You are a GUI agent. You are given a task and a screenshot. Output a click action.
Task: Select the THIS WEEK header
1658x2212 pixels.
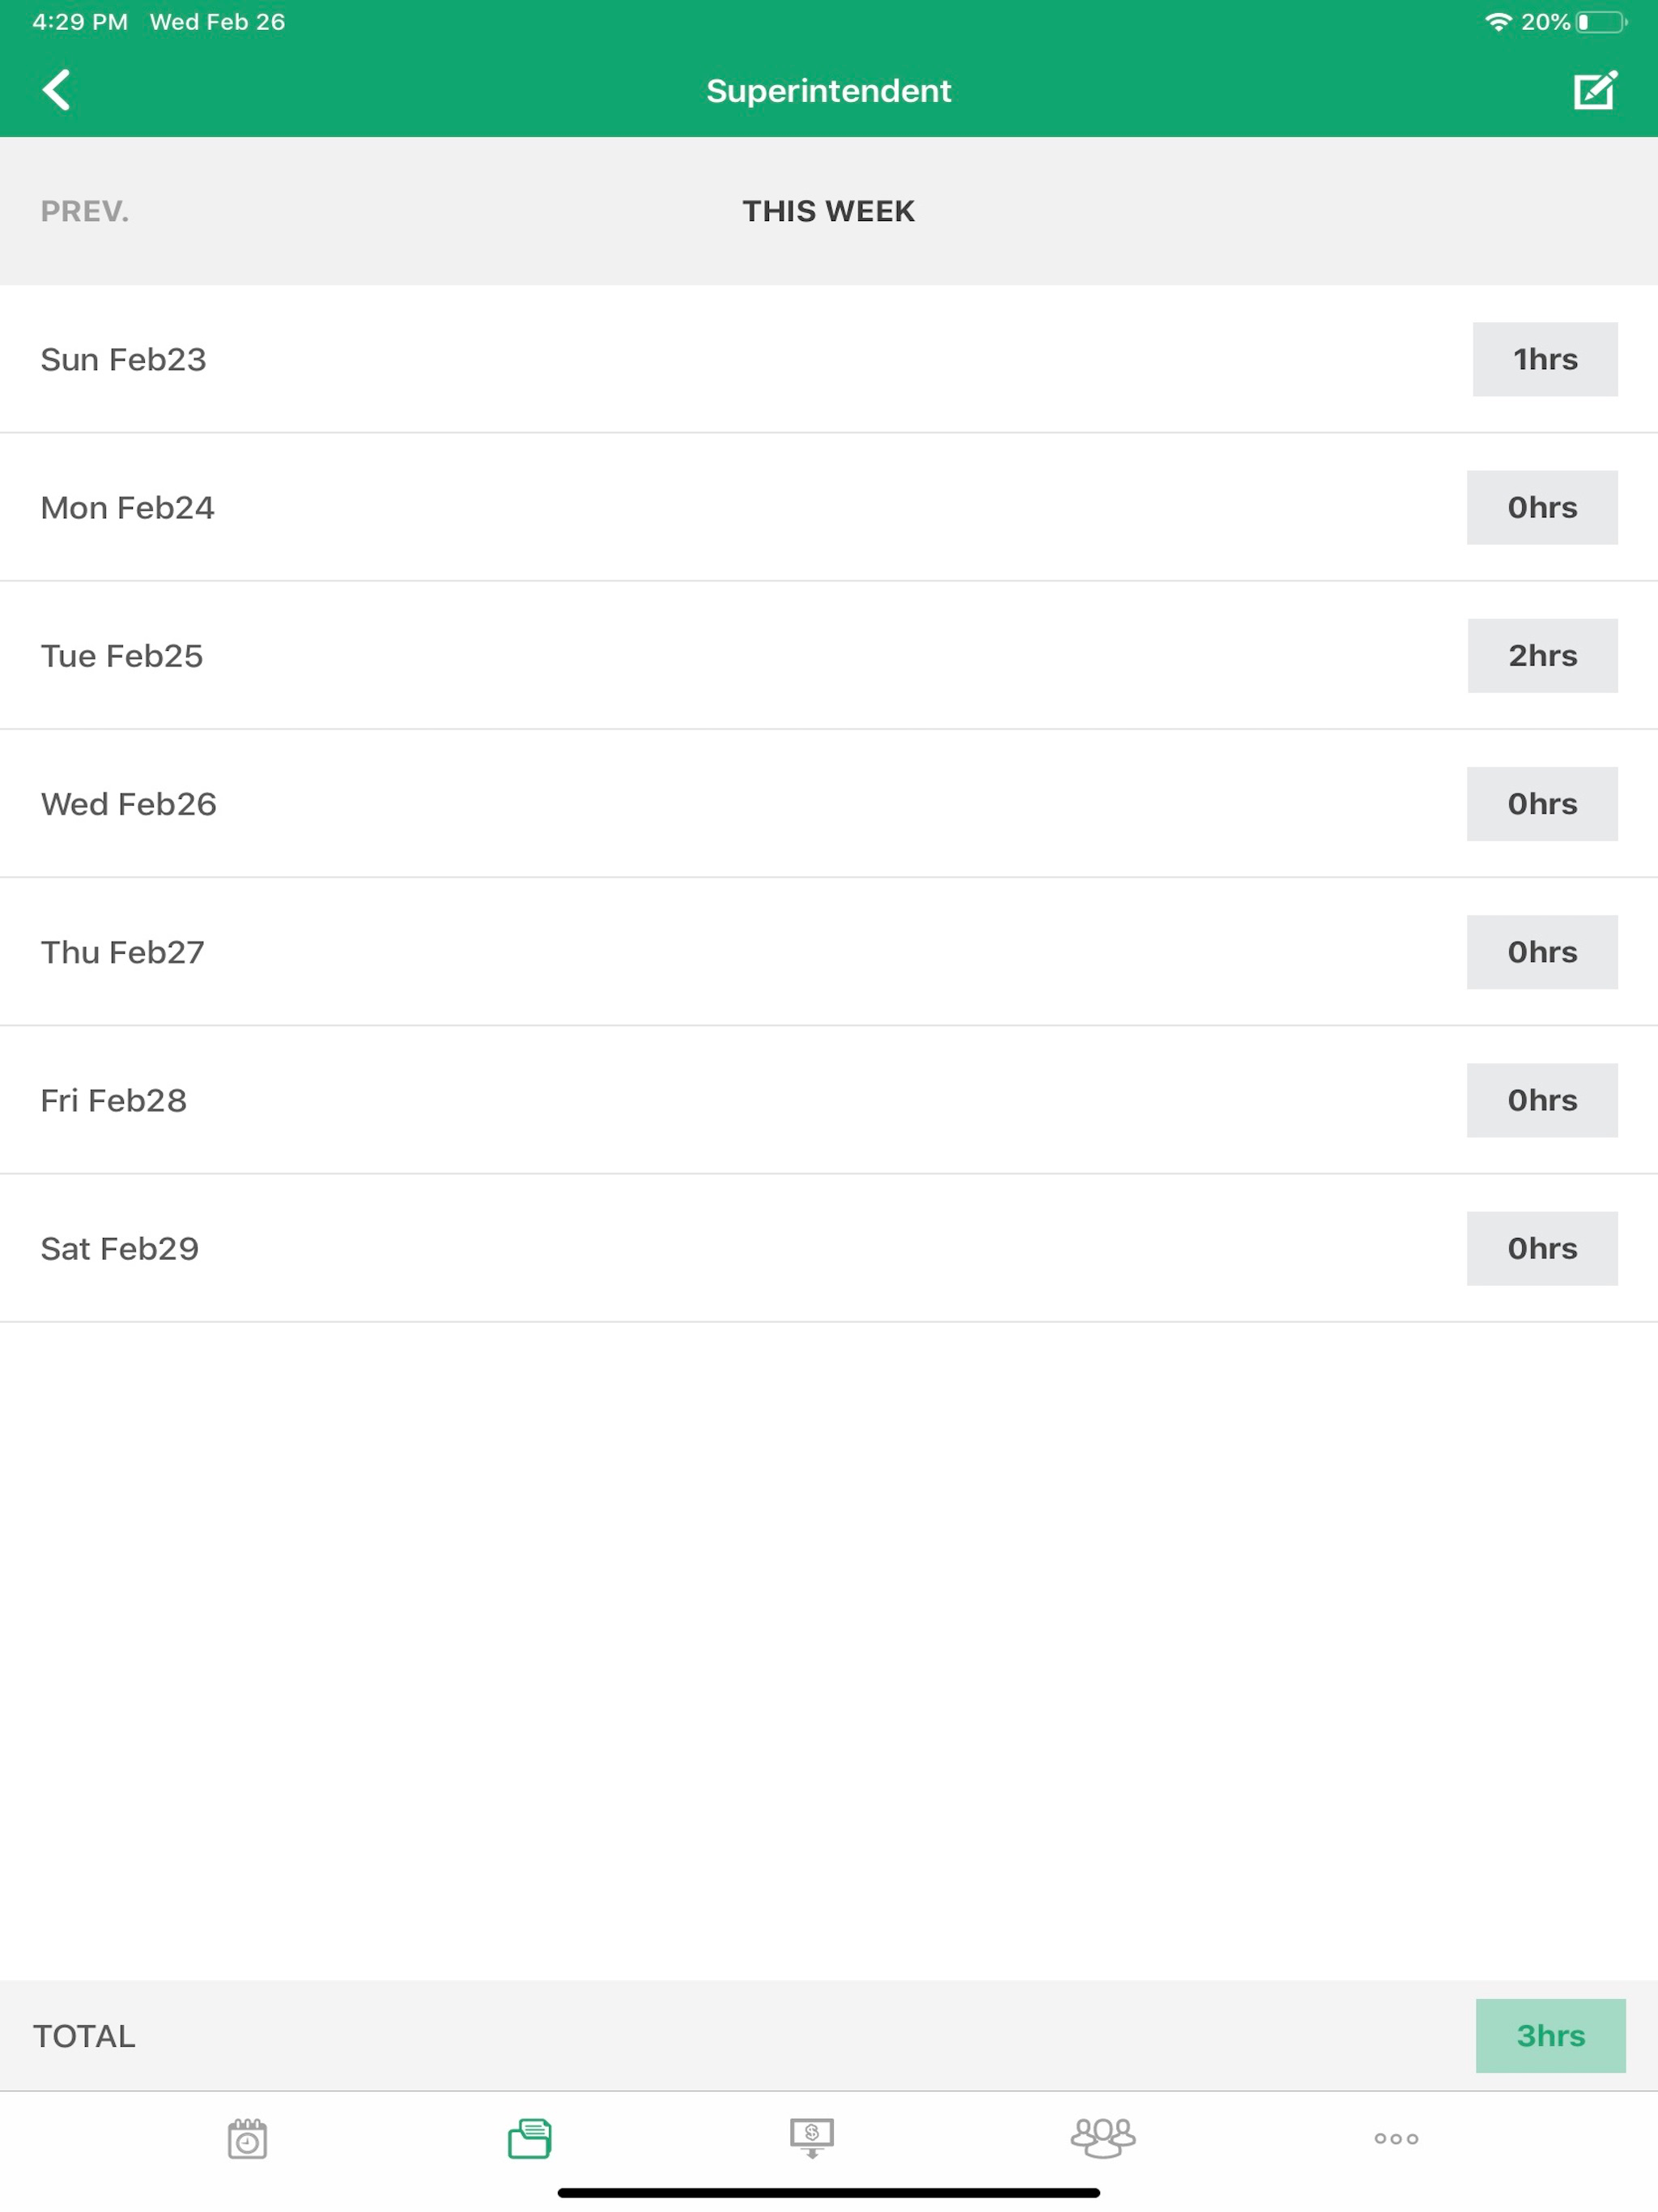(x=829, y=211)
